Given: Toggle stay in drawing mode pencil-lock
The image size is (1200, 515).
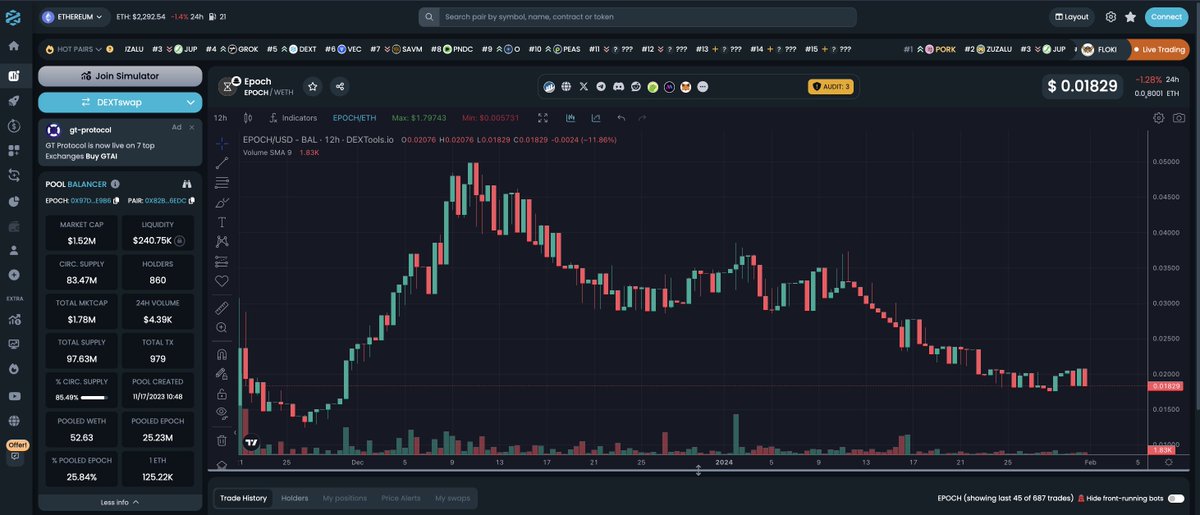Looking at the screenshot, I should click(x=222, y=374).
